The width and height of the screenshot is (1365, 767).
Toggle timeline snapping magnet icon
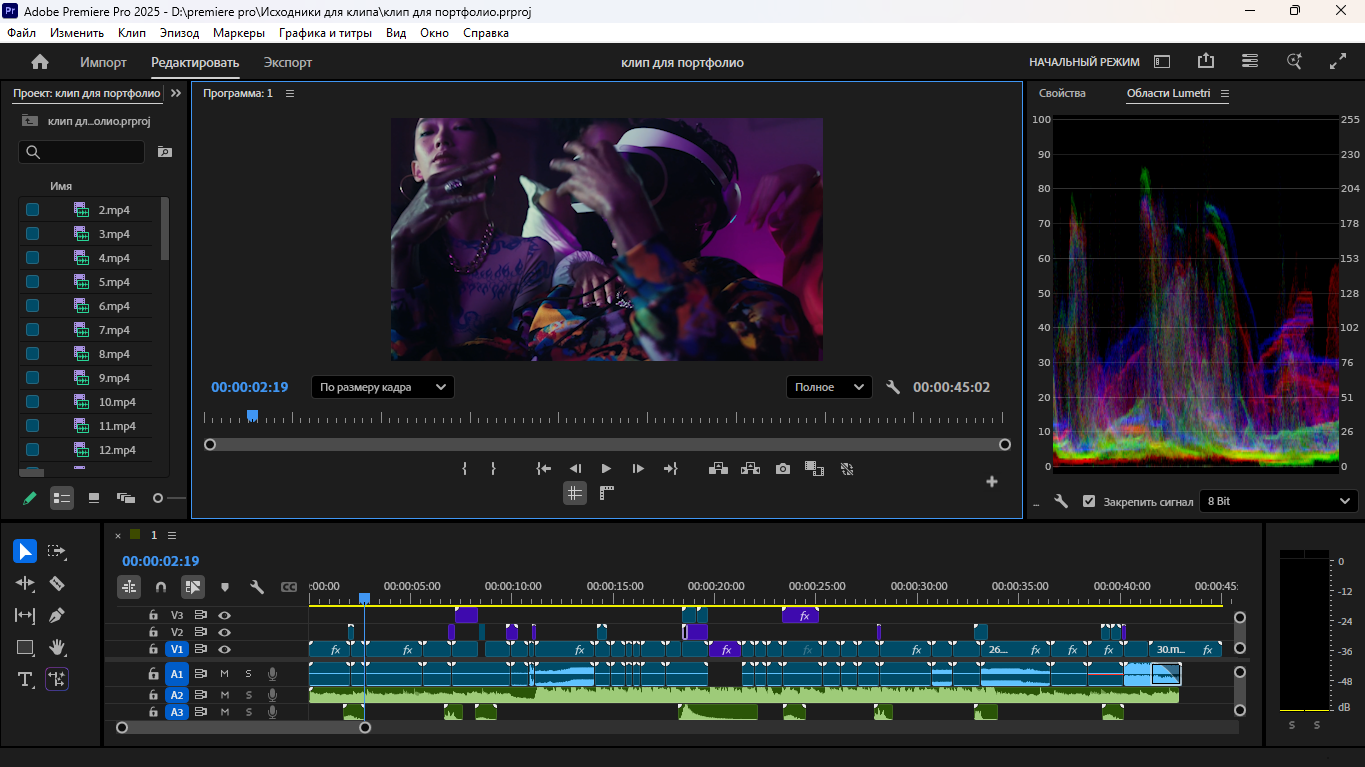161,587
